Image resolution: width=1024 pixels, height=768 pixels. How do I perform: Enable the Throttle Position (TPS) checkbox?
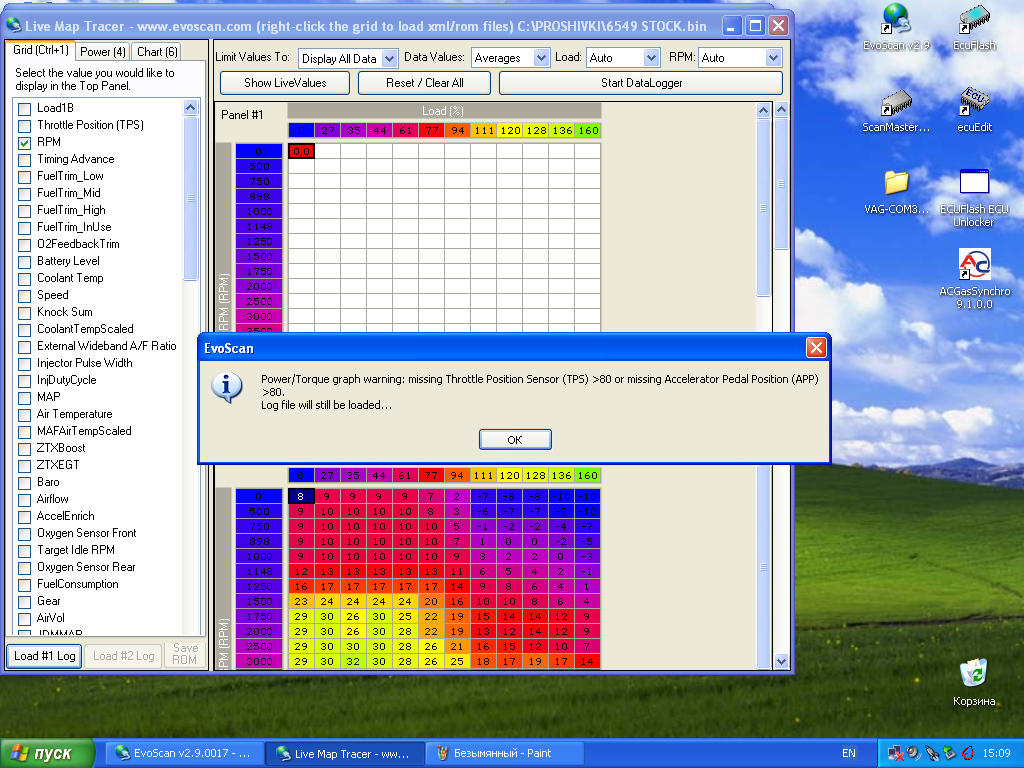point(25,125)
